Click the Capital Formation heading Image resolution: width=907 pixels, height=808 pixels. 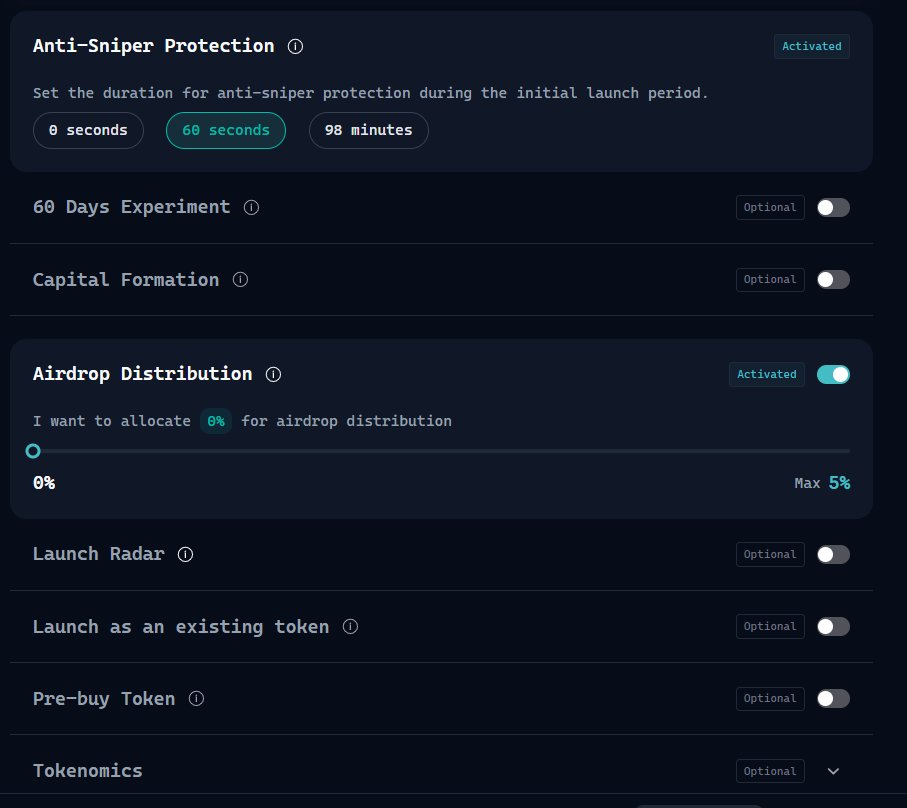click(126, 280)
